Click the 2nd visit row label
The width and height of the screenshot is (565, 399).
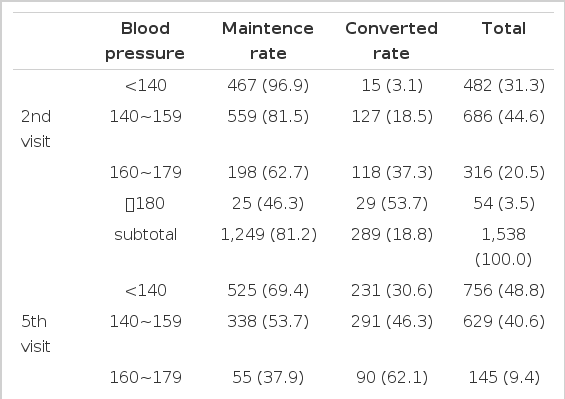[36, 129]
